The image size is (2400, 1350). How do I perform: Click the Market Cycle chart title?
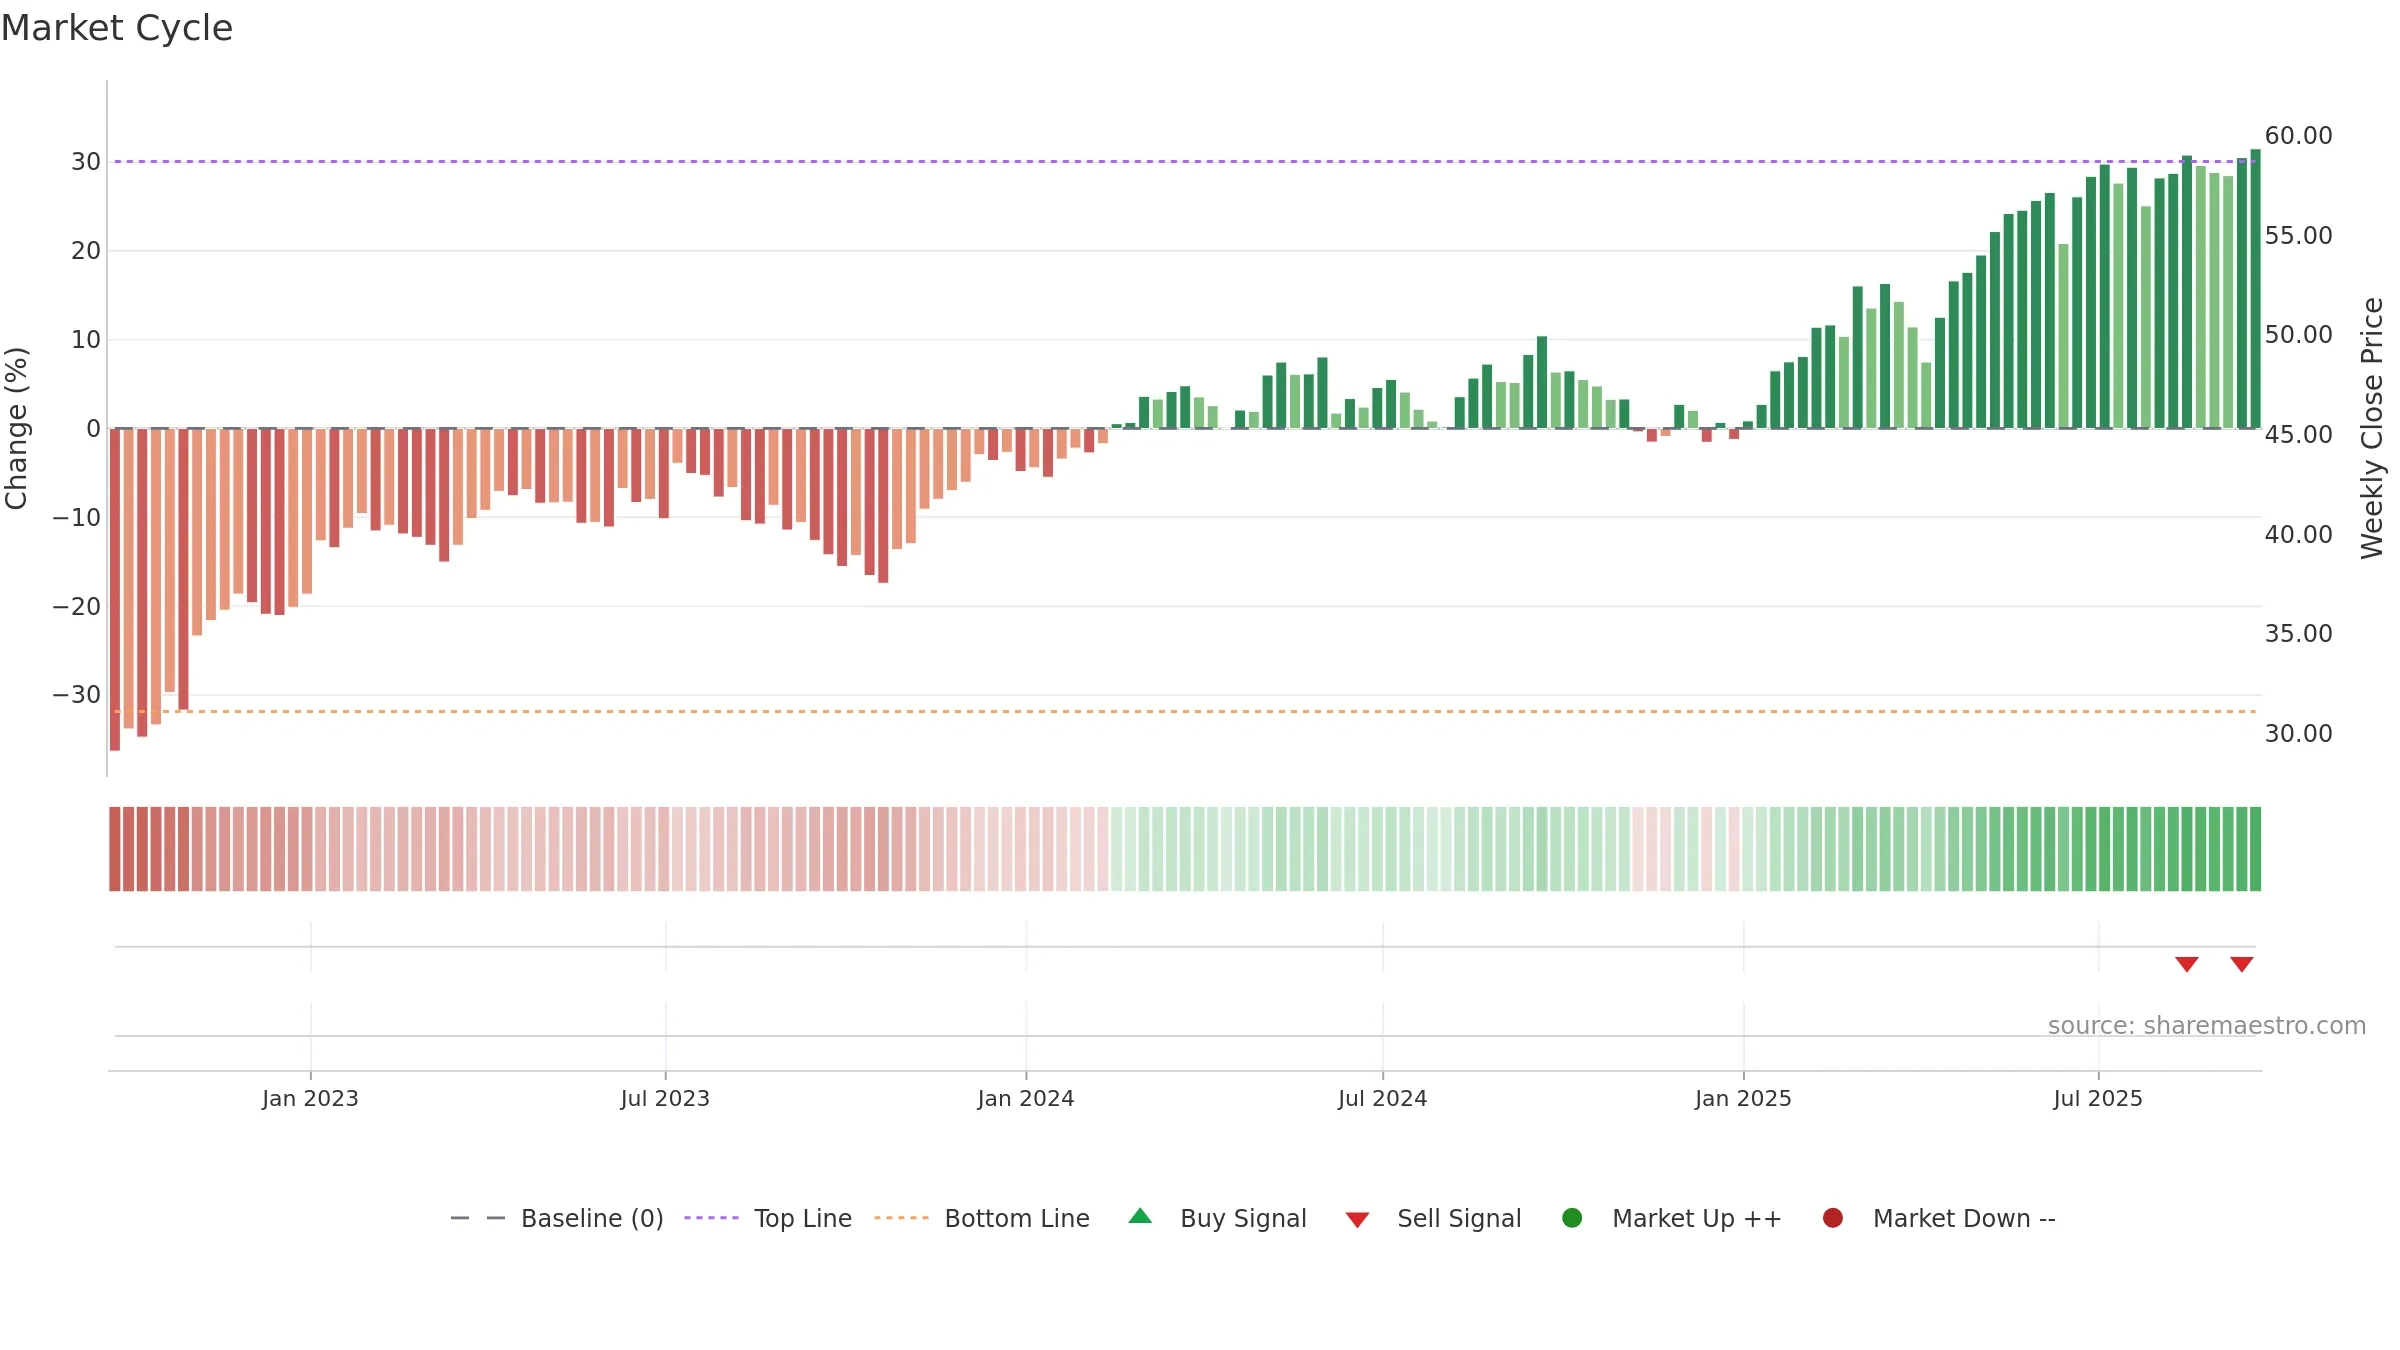coord(117,28)
